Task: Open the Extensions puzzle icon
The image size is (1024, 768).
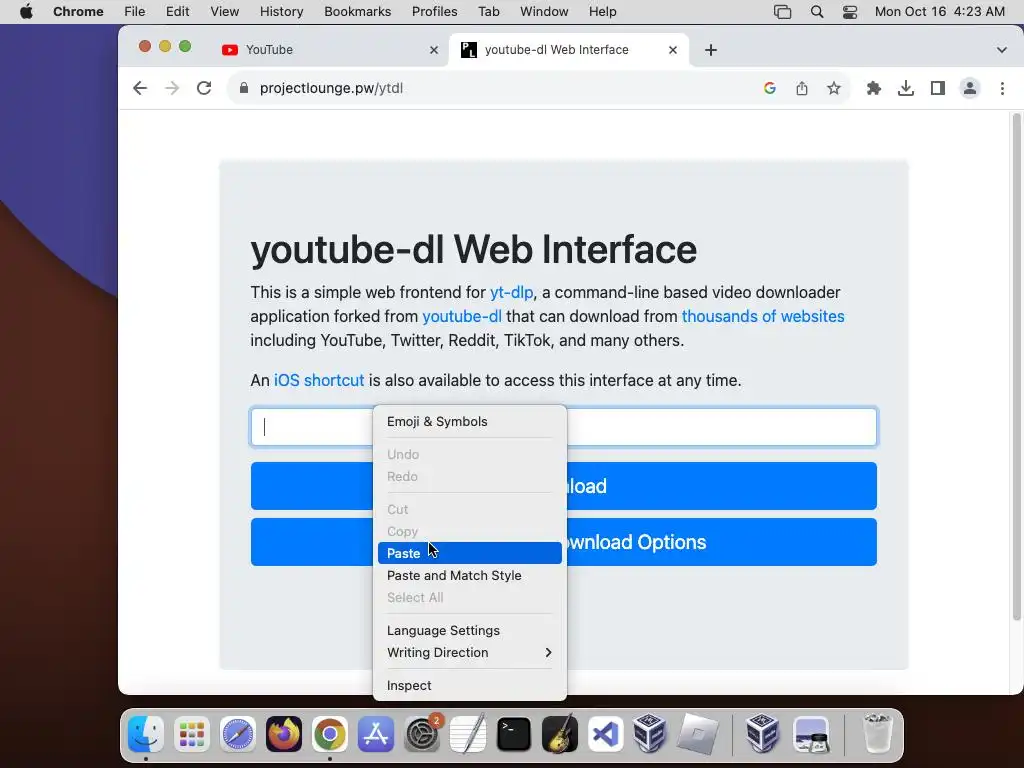Action: pyautogui.click(x=874, y=88)
